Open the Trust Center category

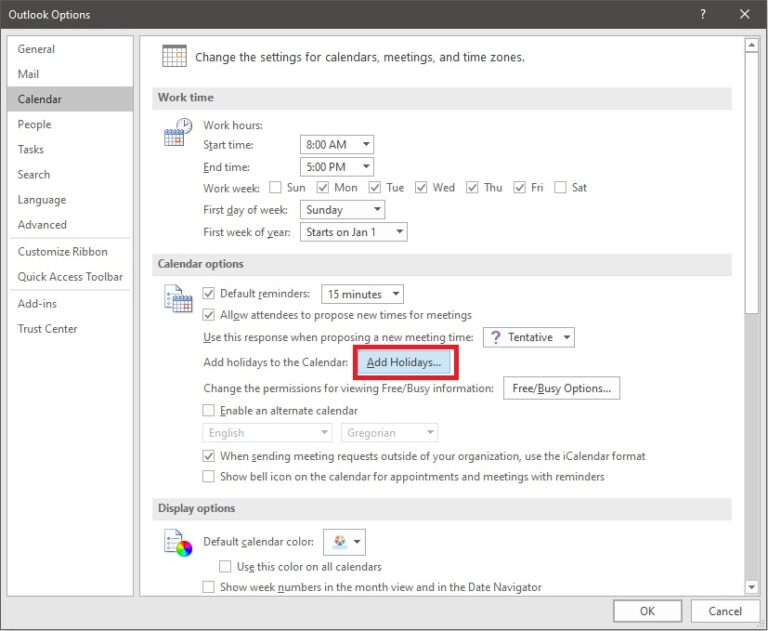tap(47, 329)
